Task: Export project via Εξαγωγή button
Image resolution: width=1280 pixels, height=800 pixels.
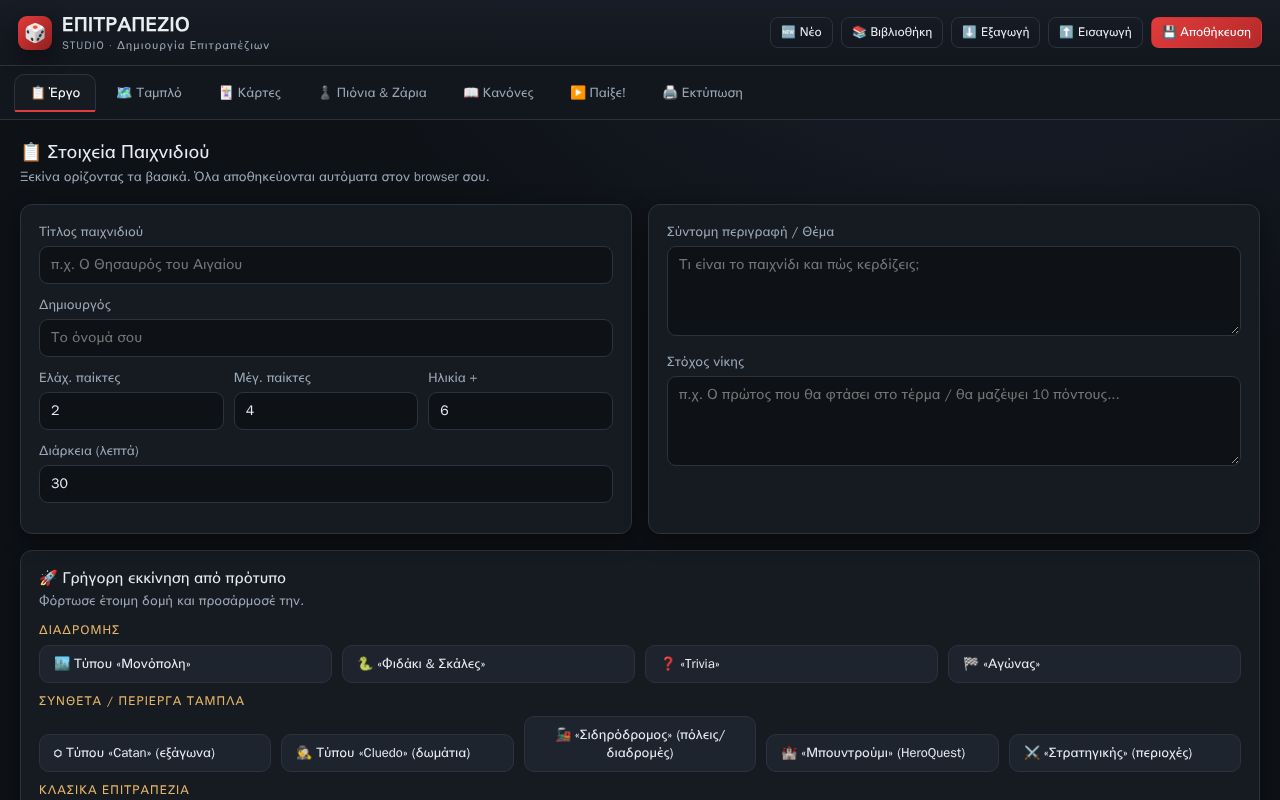Action: [x=995, y=32]
